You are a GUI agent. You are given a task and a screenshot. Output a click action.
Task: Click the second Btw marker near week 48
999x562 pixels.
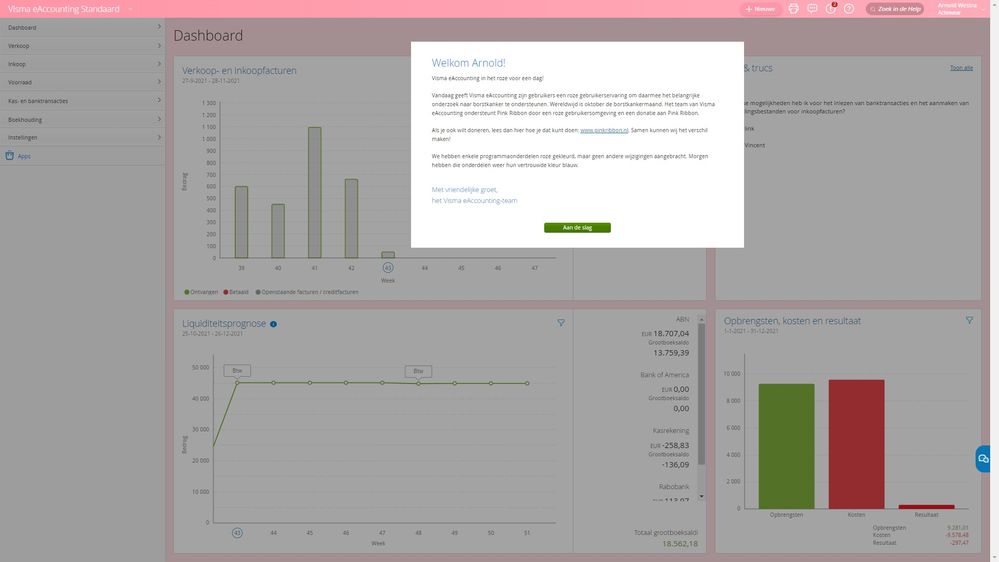tap(418, 371)
